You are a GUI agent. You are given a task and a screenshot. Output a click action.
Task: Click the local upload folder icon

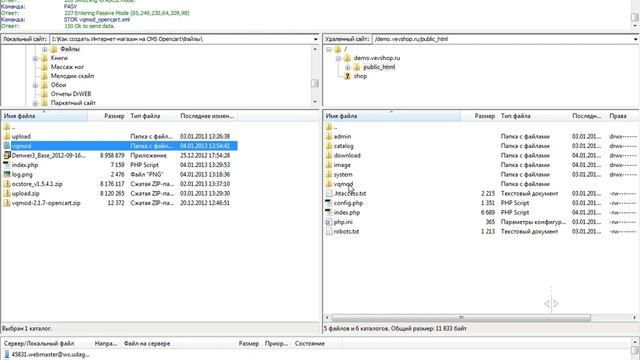tap(7, 136)
